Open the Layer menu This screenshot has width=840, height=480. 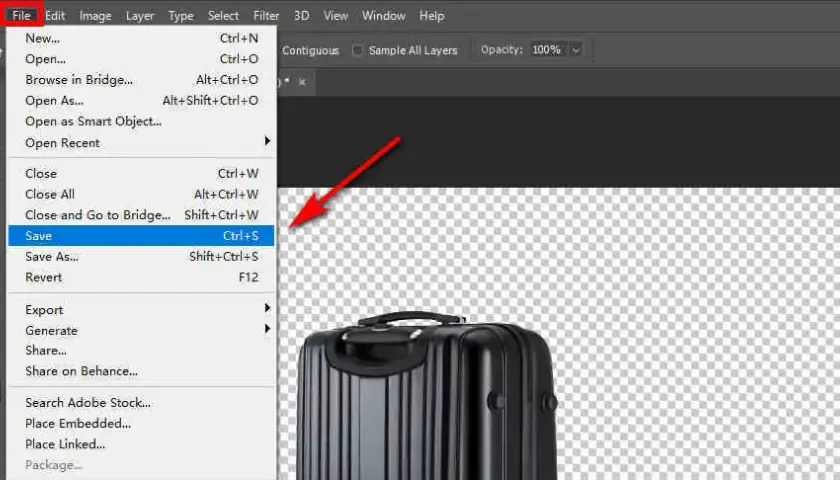point(140,16)
